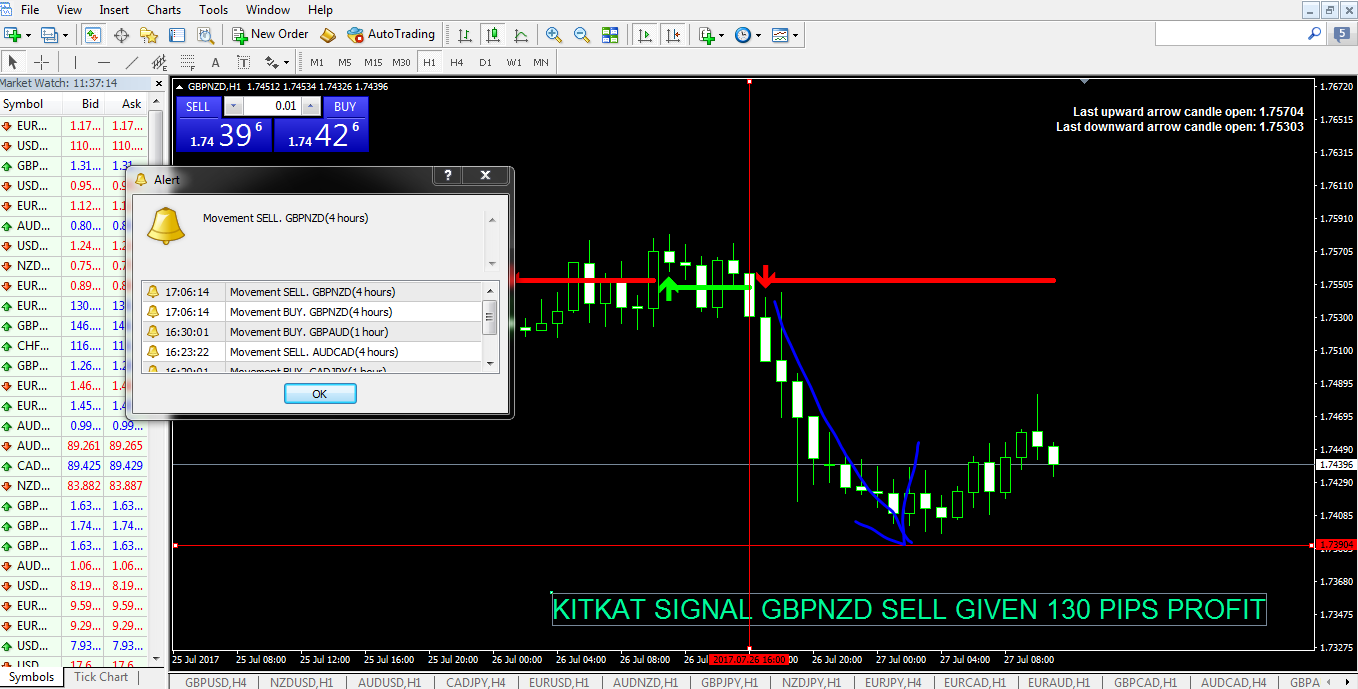Click the 0.01 lot volume field
The image size is (1358, 689).
[x=272, y=107]
